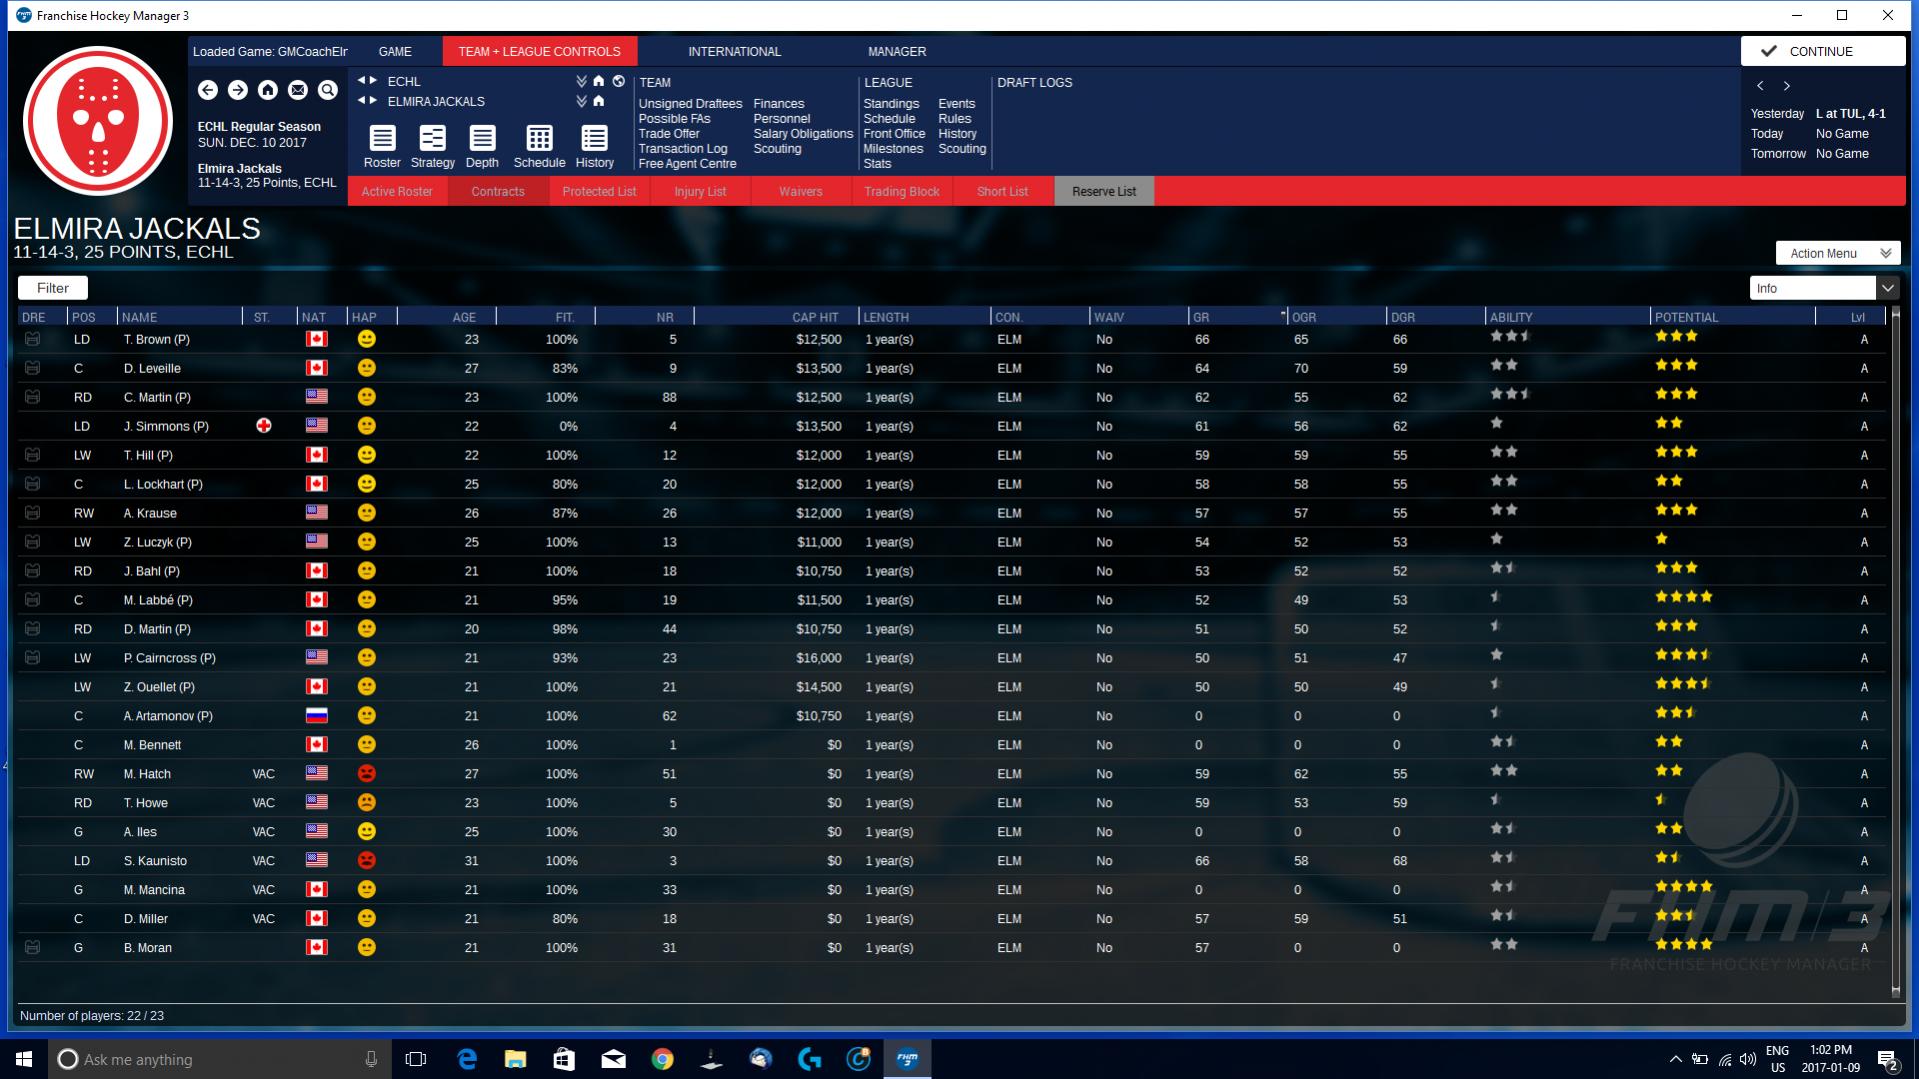Expand the ECHL league list chevrons
Image resolution: width=1919 pixels, height=1079 pixels.
[x=581, y=81]
